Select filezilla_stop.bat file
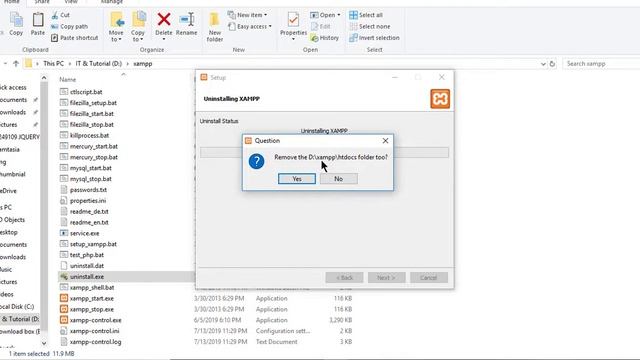The width and height of the screenshot is (640, 360). click(x=91, y=124)
